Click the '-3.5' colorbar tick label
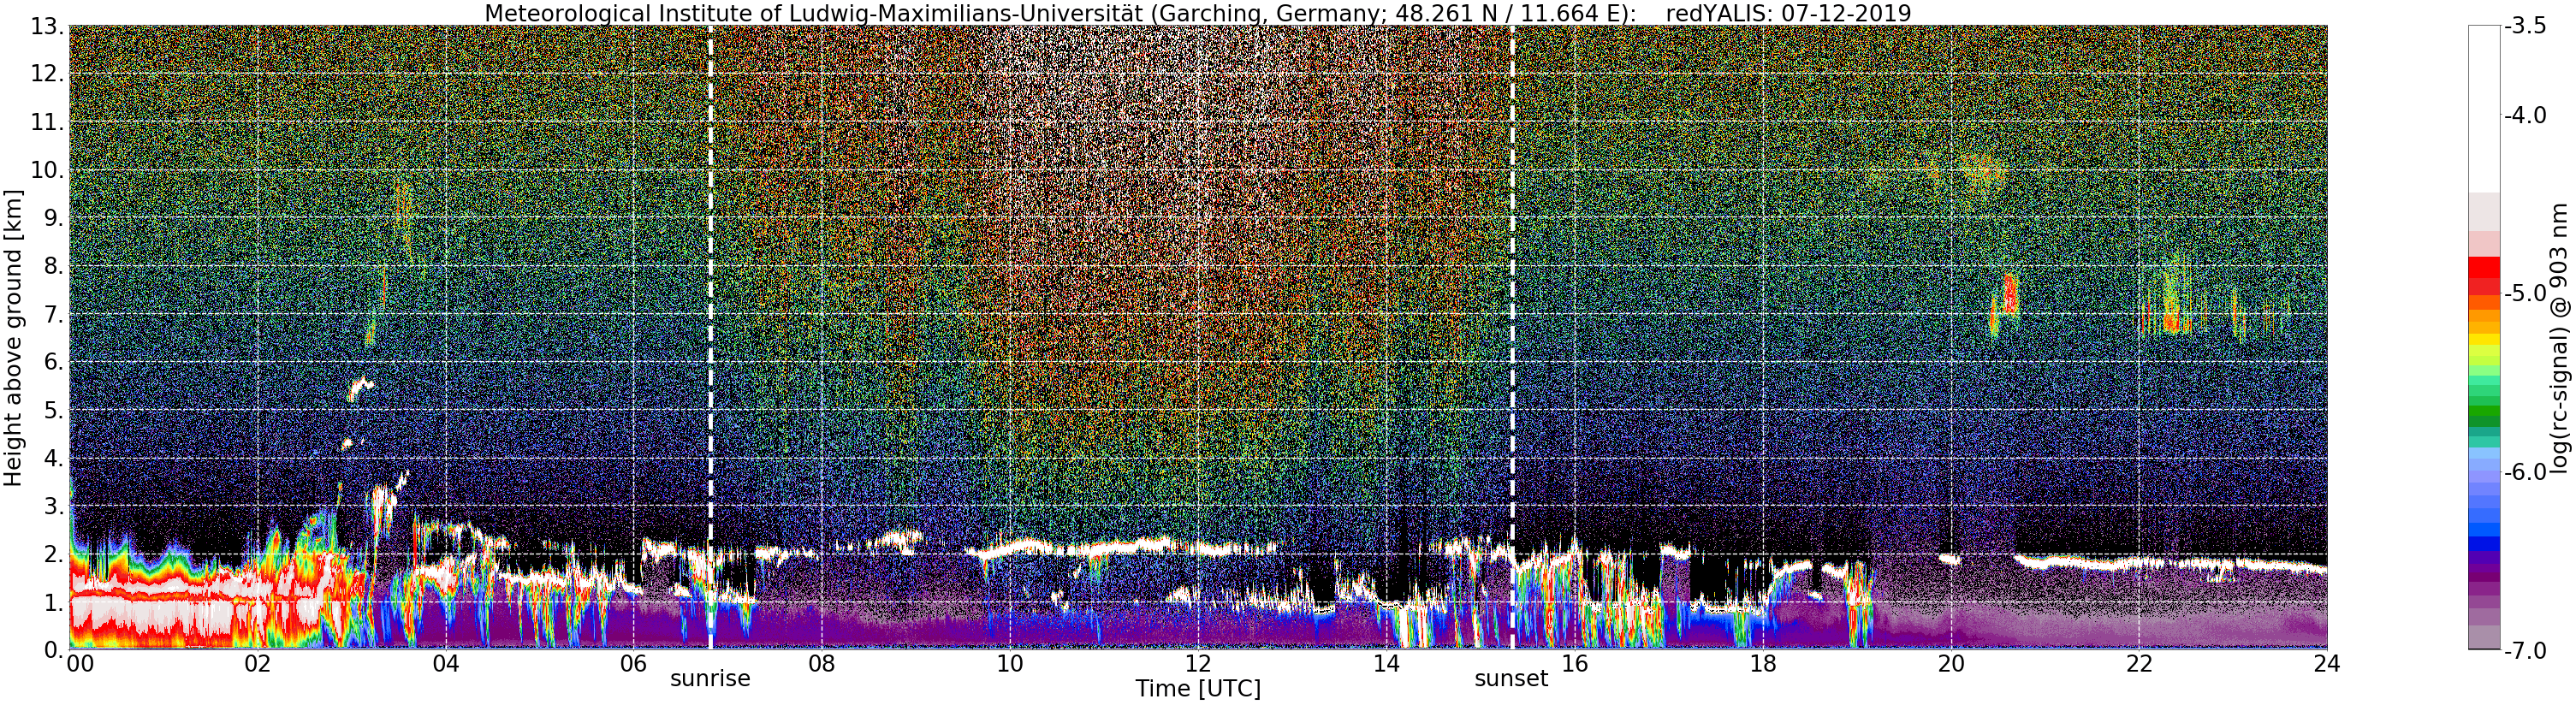 [x=2525, y=26]
